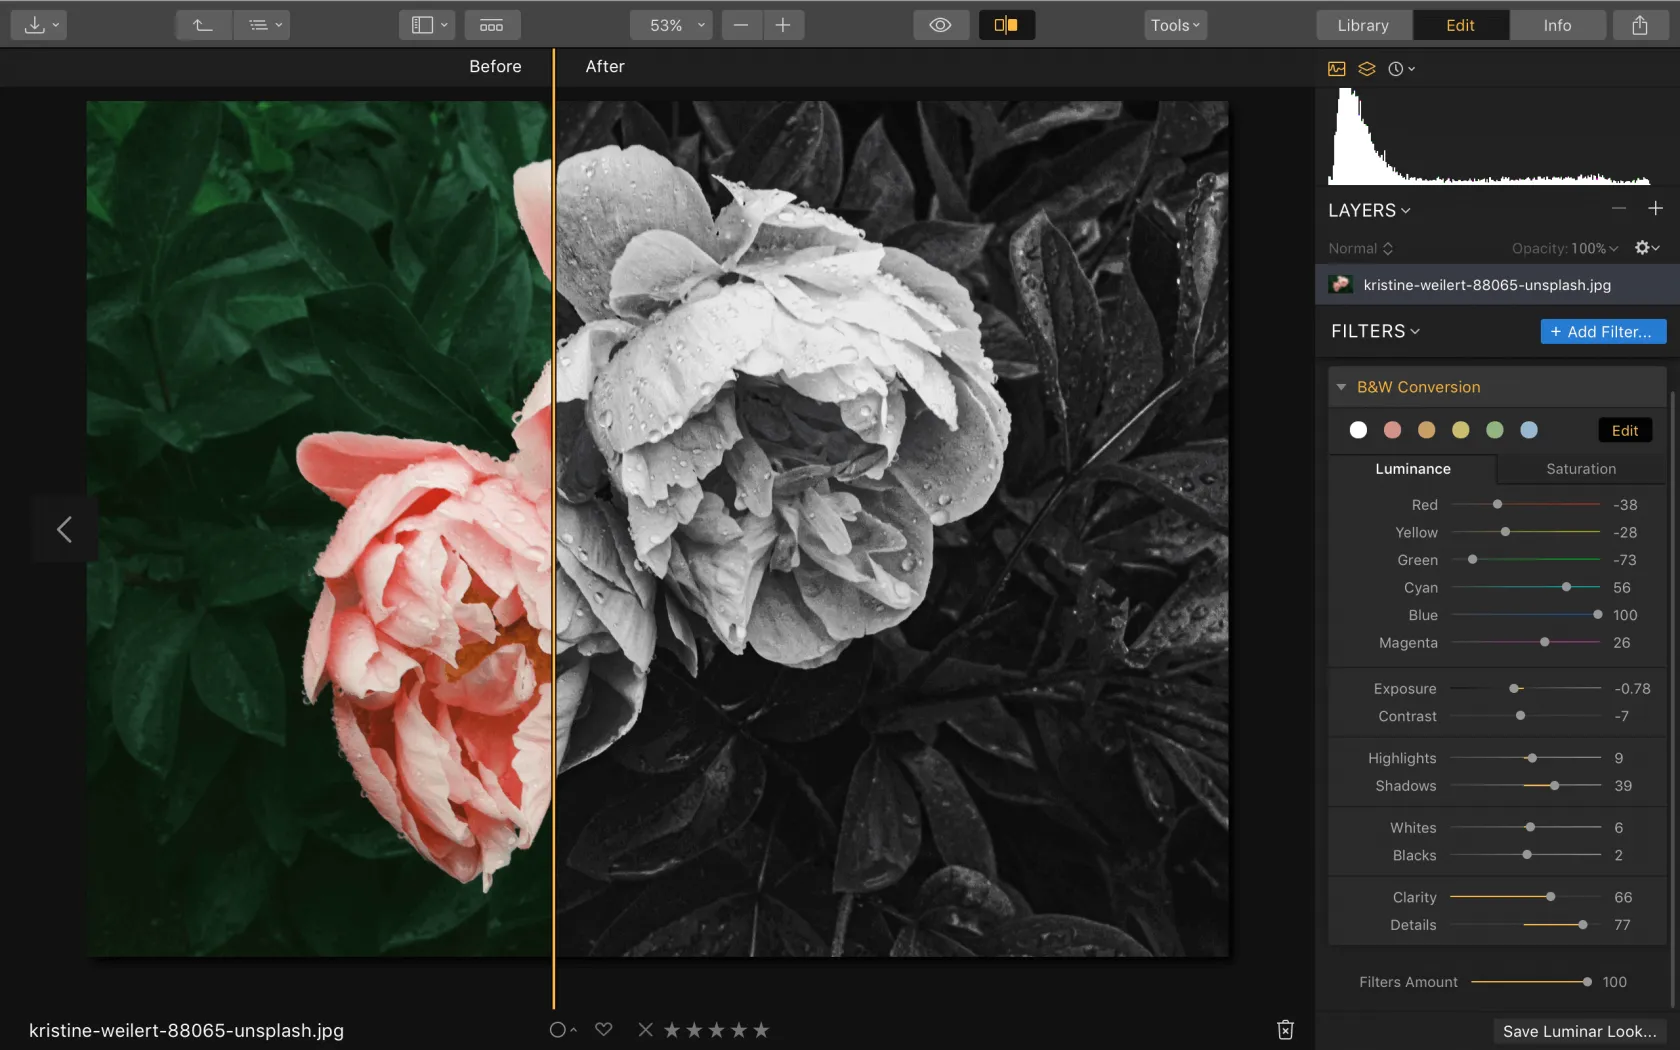
Task: Open the Tools dropdown menu
Action: (x=1174, y=25)
